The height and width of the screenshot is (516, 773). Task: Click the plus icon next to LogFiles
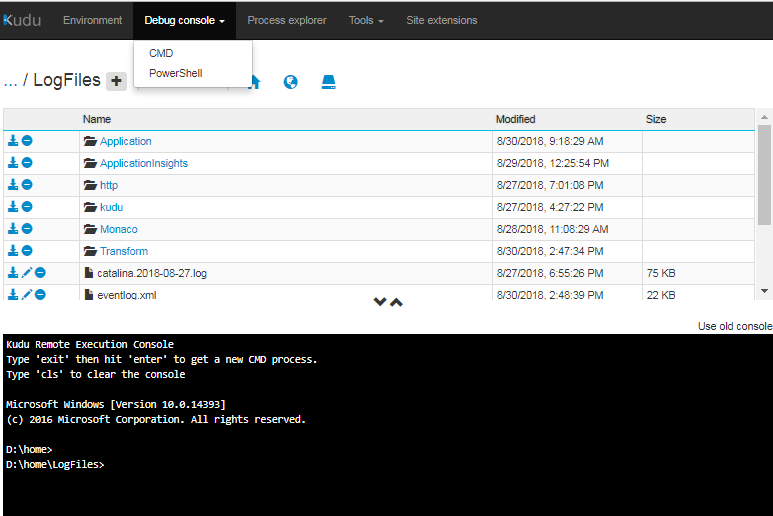(x=117, y=81)
